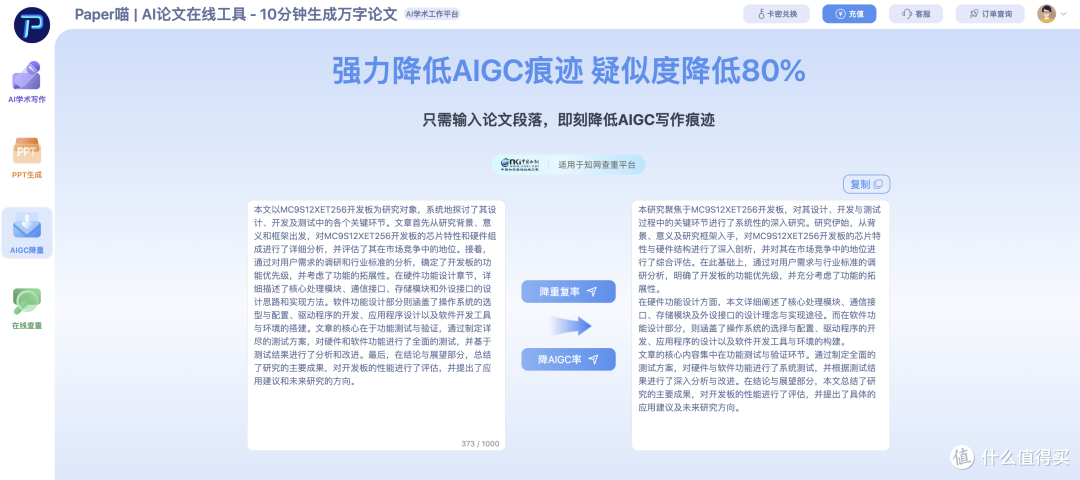
Task: Open AI学术写作 in the sidebar
Action: tap(27, 82)
